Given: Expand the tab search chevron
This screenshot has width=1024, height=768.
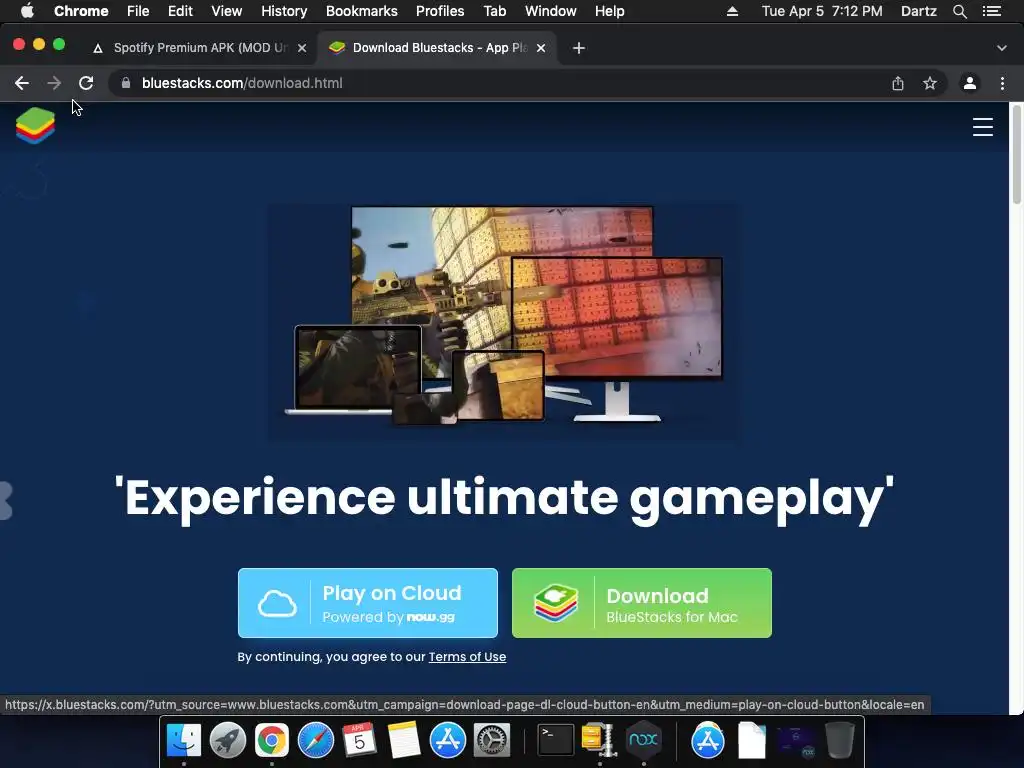Looking at the screenshot, I should coord(1002,48).
